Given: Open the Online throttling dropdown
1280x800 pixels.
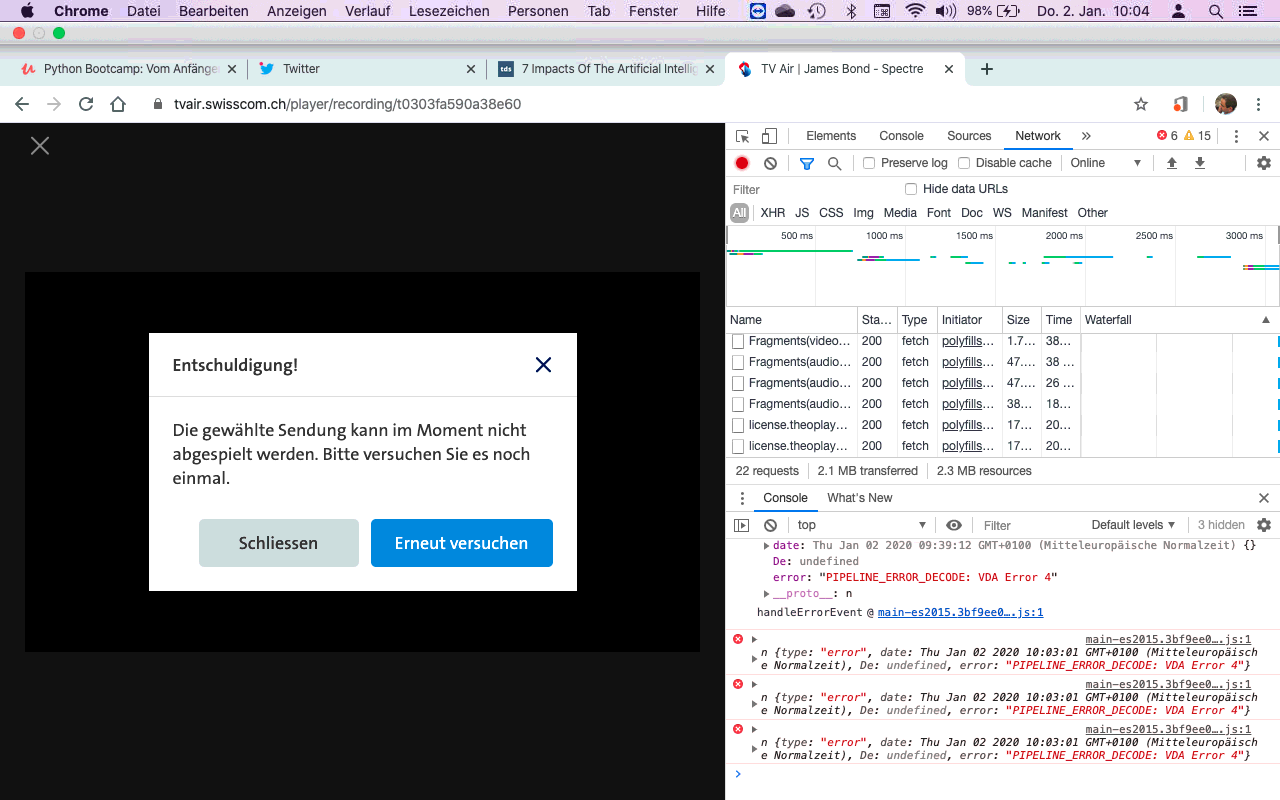Looking at the screenshot, I should click(x=1105, y=163).
